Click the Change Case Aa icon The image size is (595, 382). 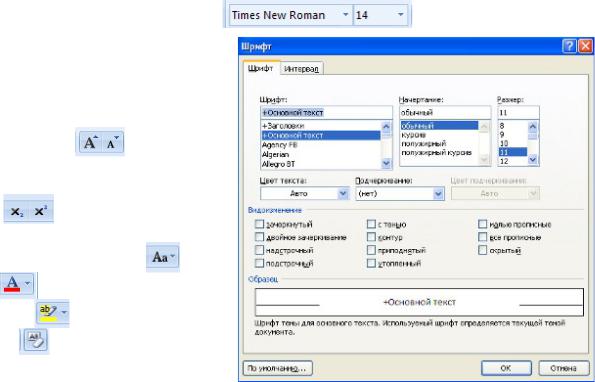pyautogui.click(x=159, y=257)
